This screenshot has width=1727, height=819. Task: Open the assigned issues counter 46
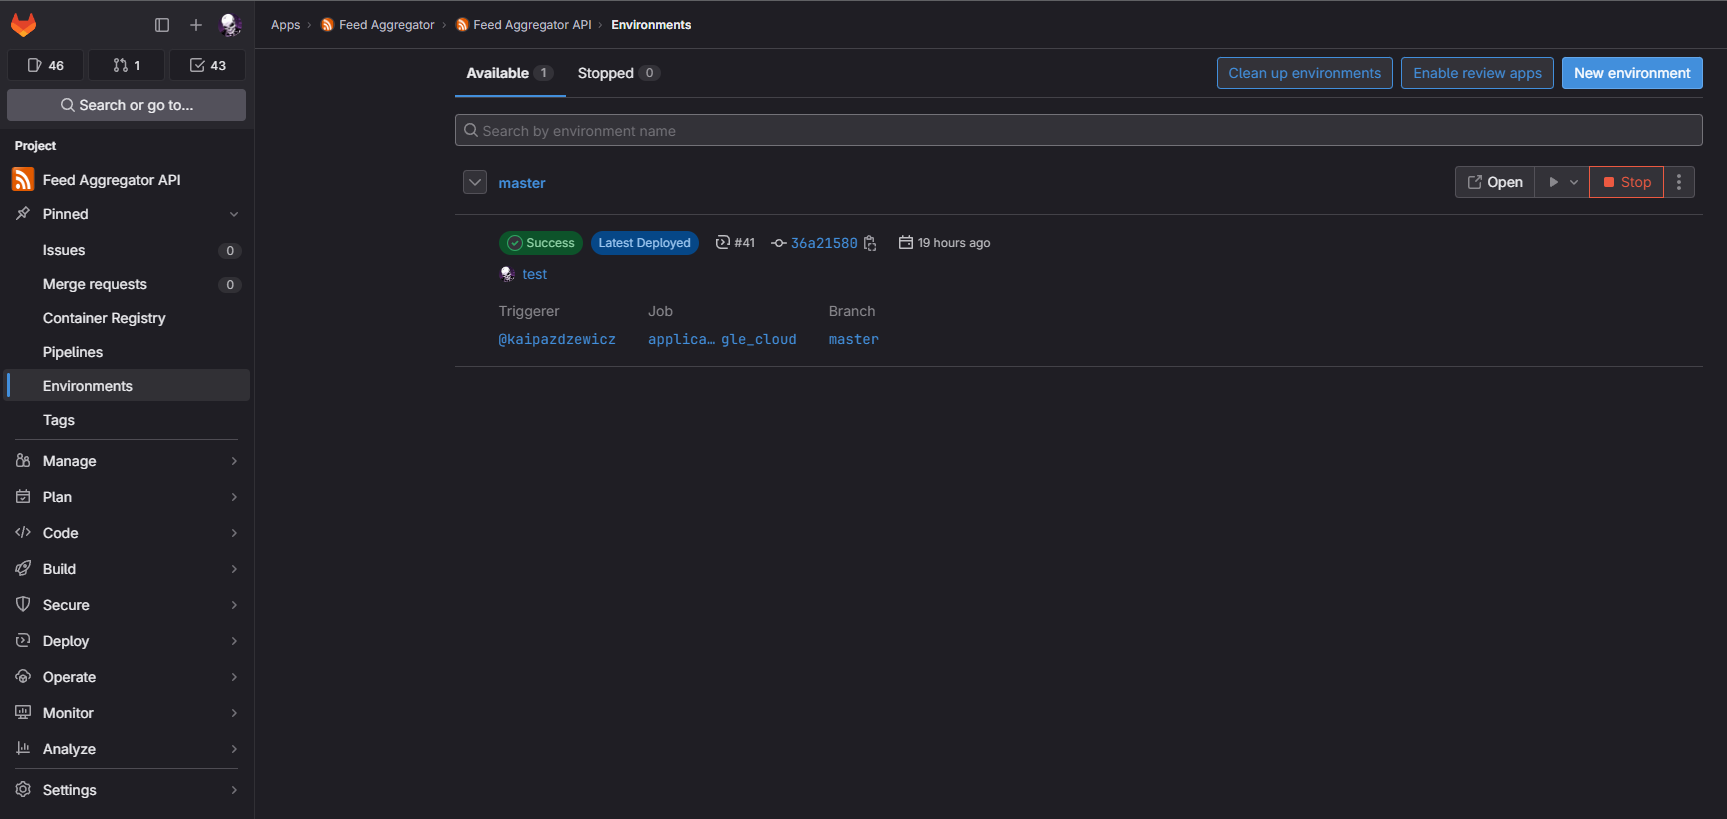coord(46,65)
